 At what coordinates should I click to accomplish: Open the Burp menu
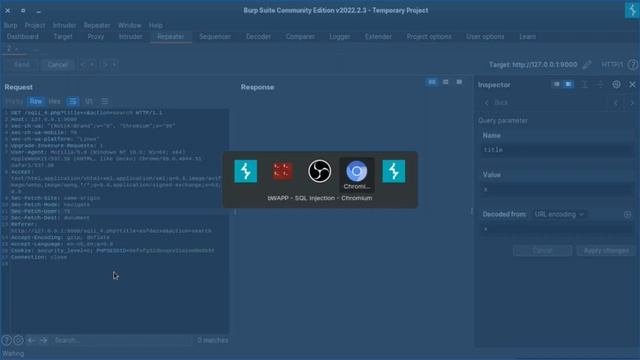[11, 25]
